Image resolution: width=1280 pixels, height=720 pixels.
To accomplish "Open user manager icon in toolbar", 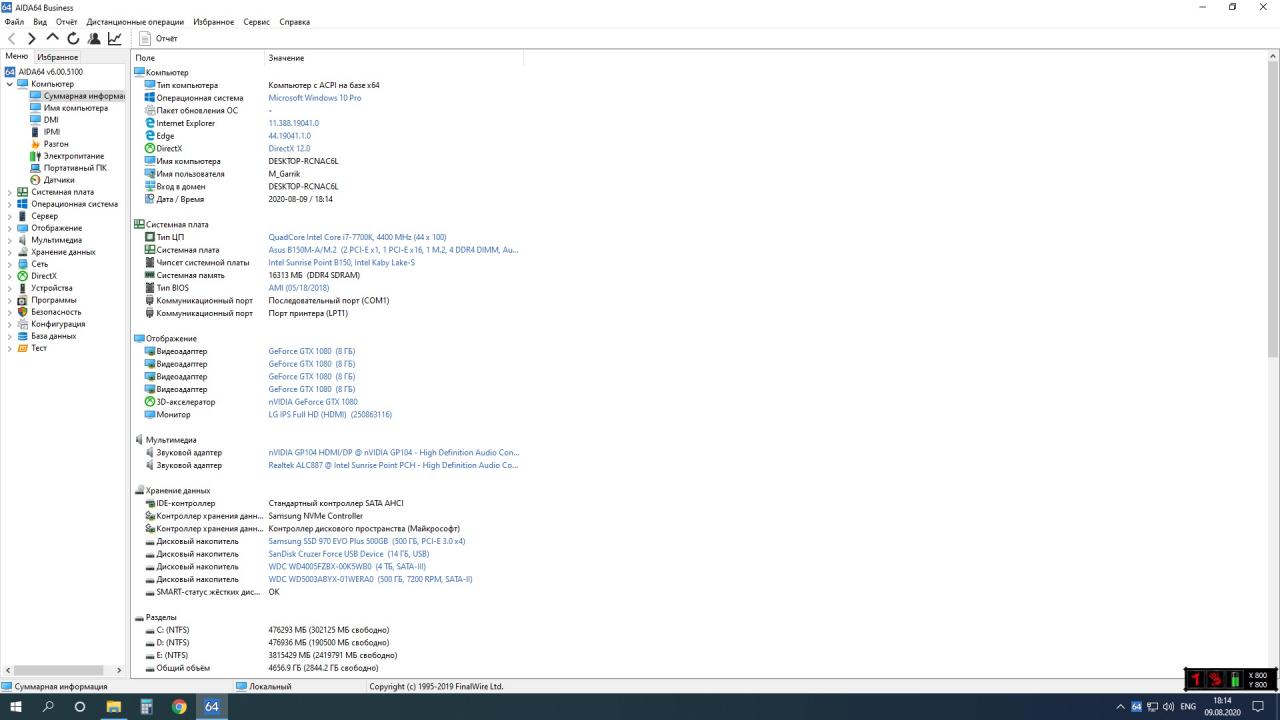I will click(94, 39).
